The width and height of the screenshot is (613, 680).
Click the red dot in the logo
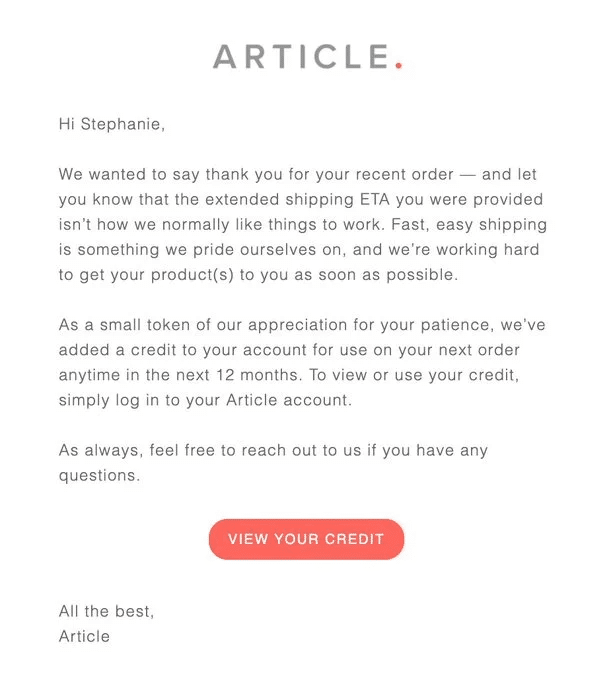pyautogui.click(x=399, y=65)
